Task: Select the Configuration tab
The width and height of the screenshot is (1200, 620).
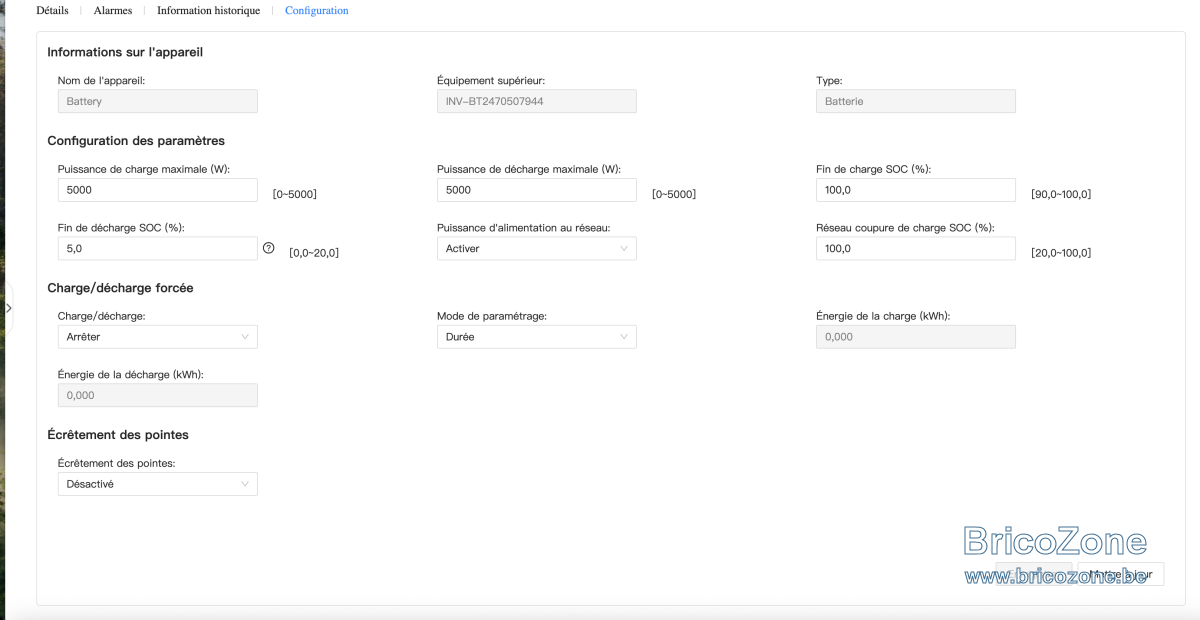Action: click(317, 10)
